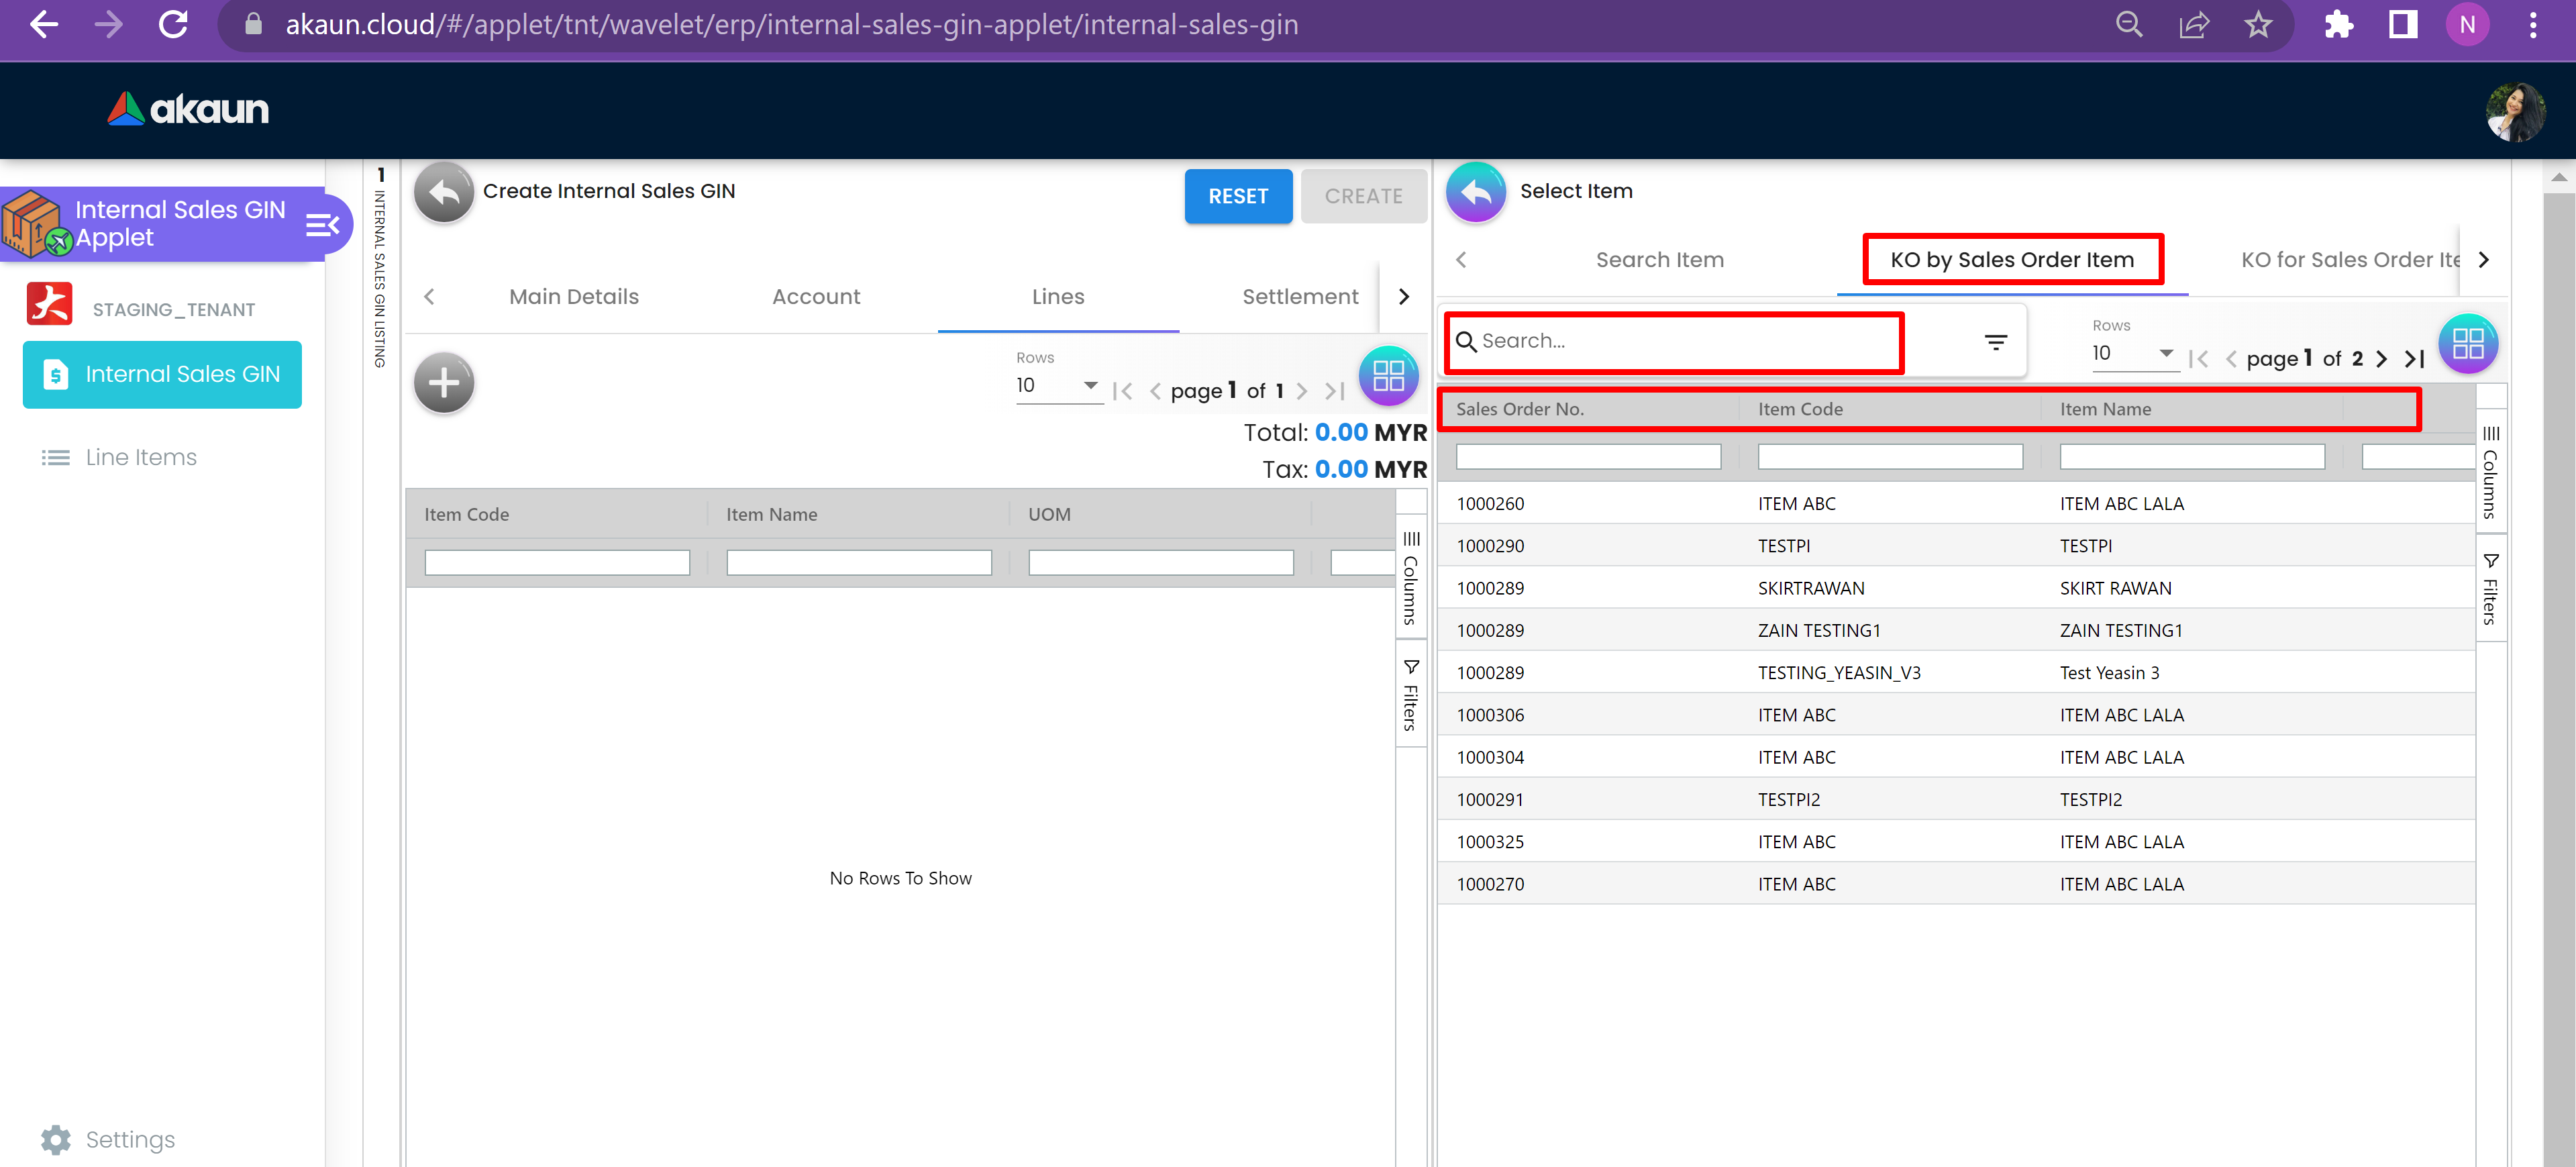Screen dimensions: 2576x1167
Task: Click the filter icon next to Search box
Action: (1995, 342)
